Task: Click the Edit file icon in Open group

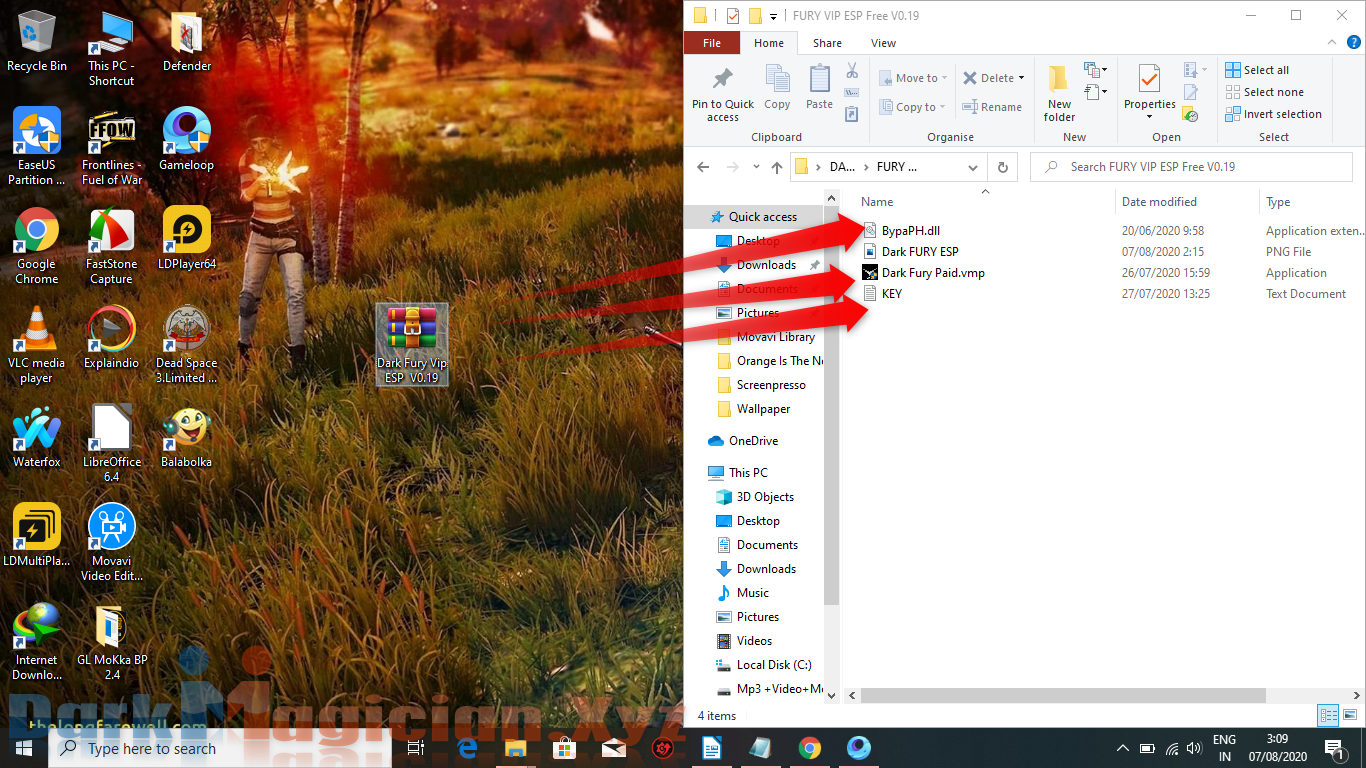Action: tap(1190, 92)
